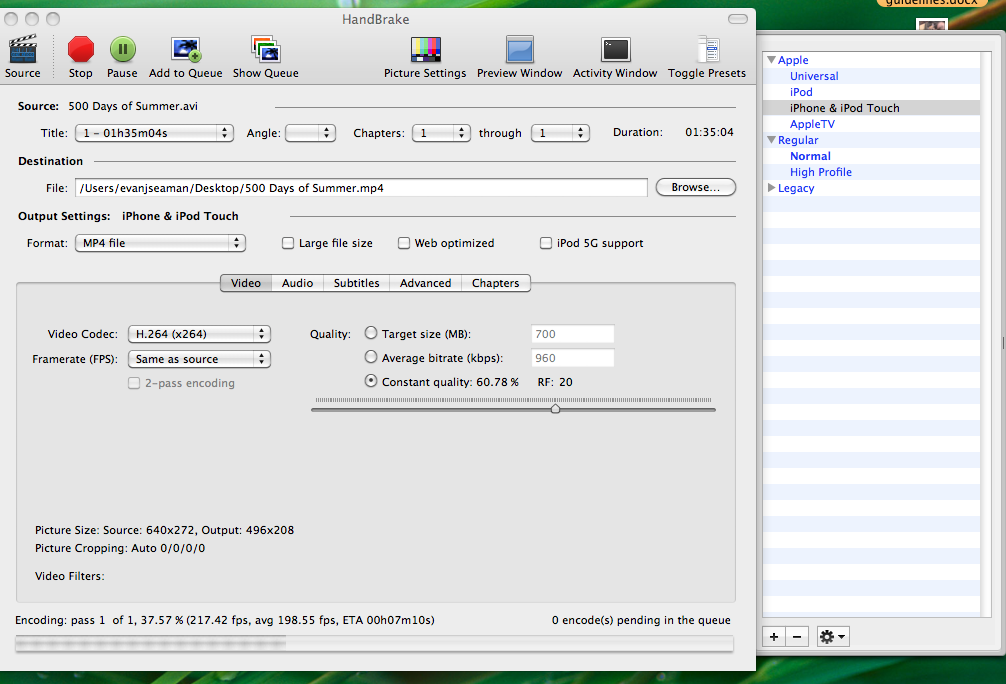1006x684 pixels.
Task: Click the Picture Cropping Auto 0/0/0/0 text
Action: 120,548
